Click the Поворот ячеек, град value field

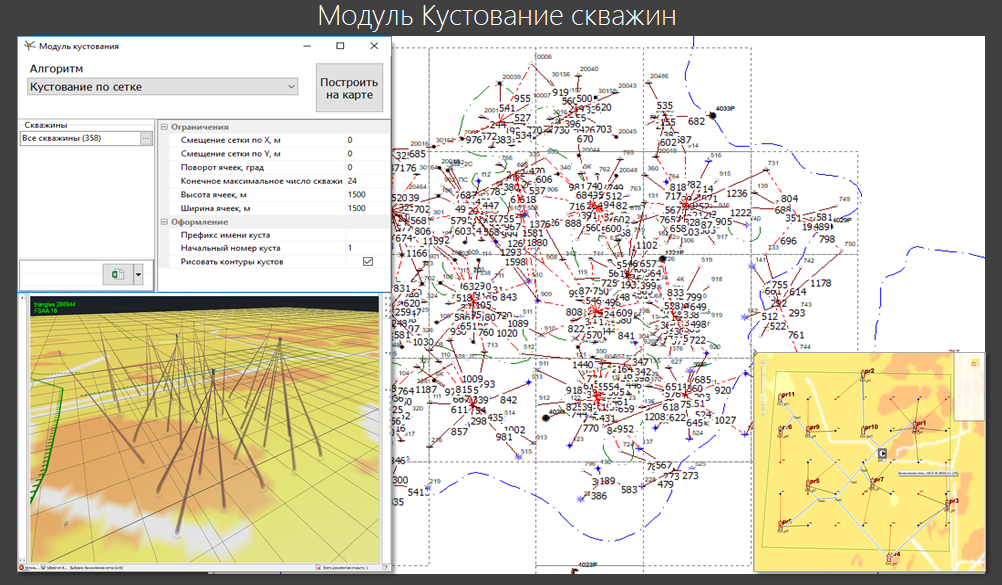click(367, 167)
